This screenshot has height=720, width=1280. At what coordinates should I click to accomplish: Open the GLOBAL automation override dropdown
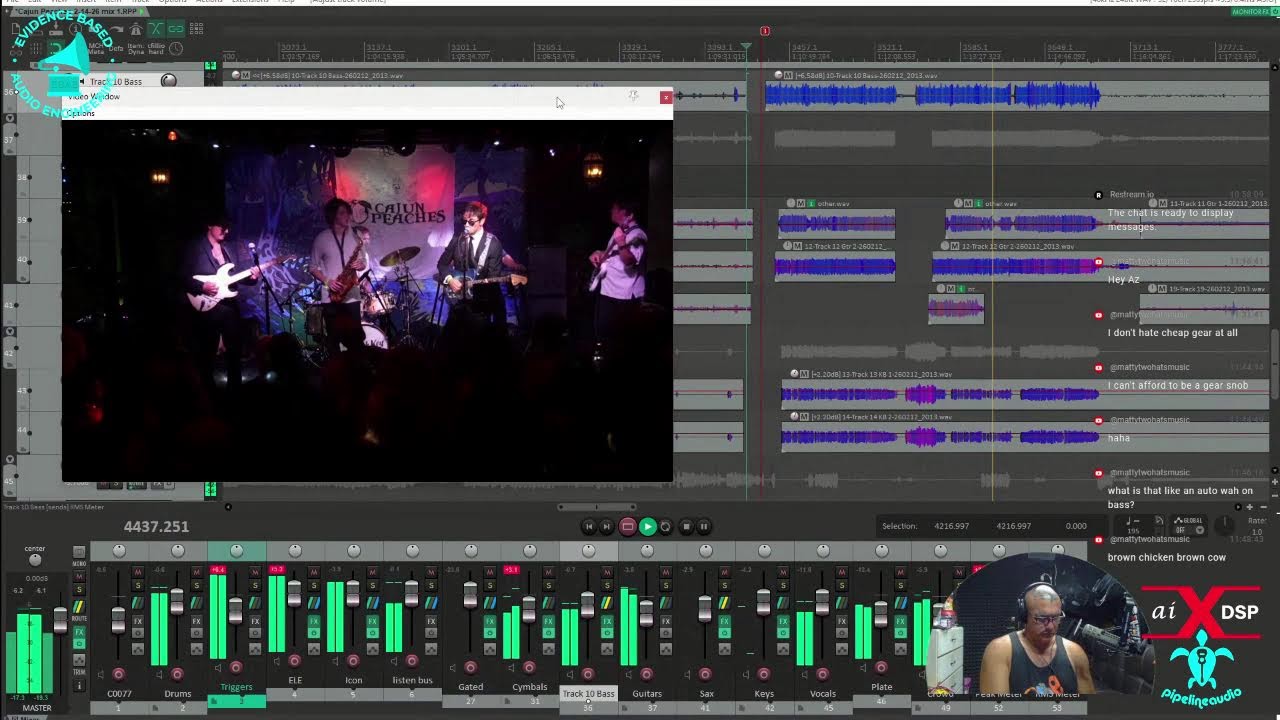[x=1188, y=525]
